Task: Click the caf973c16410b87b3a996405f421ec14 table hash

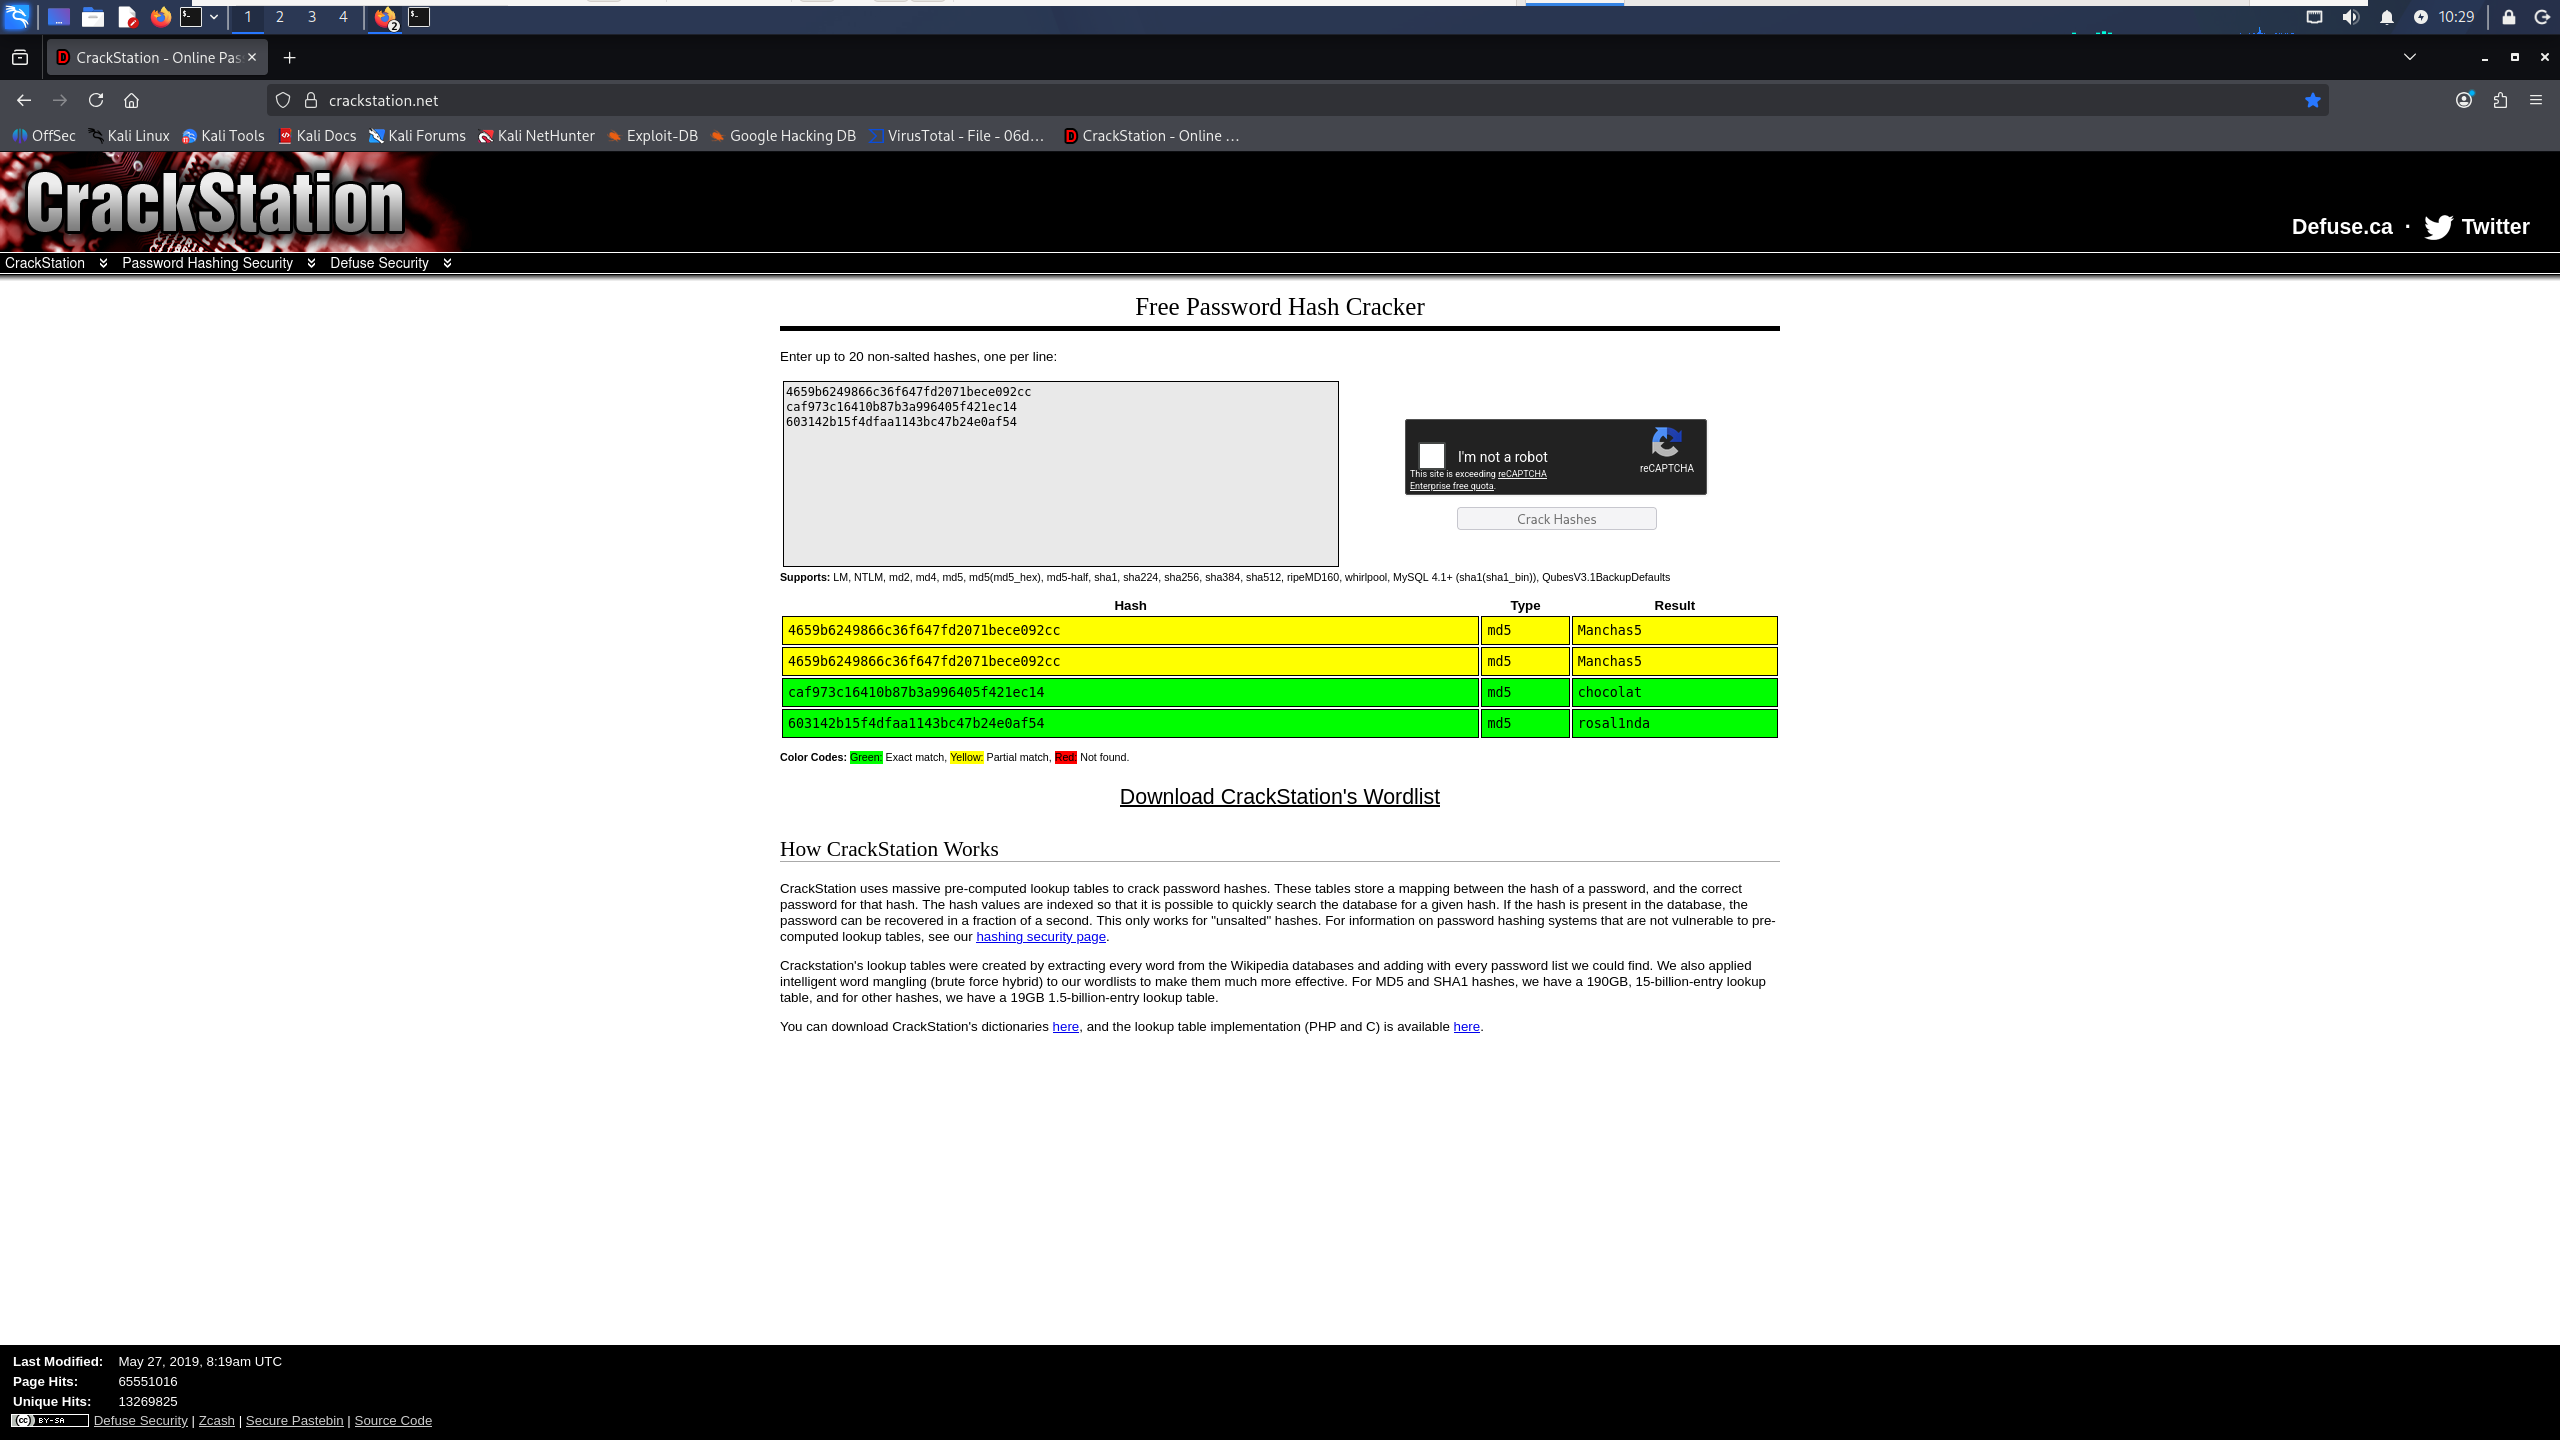Action: pos(916,692)
